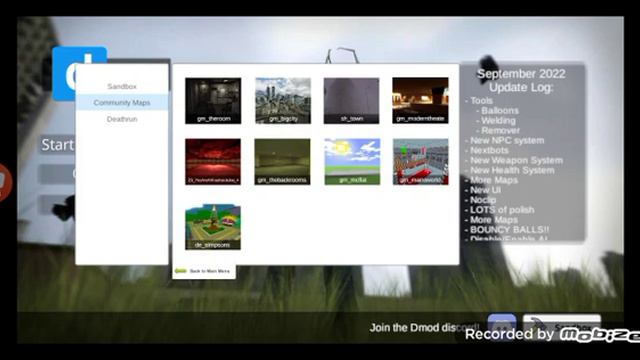
Task: Click the blue Dmod logo icon
Action: coord(80,73)
